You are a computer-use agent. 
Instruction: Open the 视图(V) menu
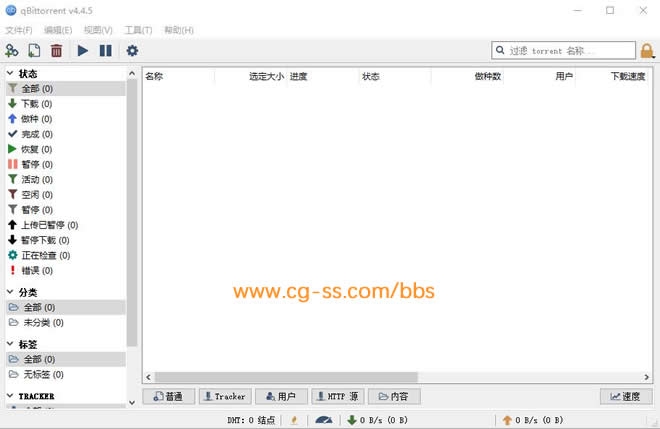(x=98, y=30)
